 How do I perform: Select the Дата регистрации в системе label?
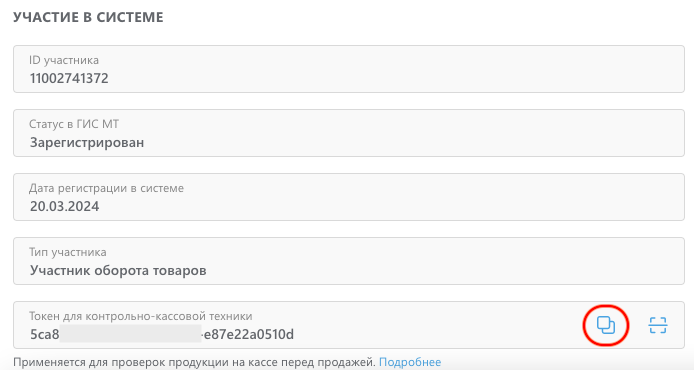pos(106,188)
